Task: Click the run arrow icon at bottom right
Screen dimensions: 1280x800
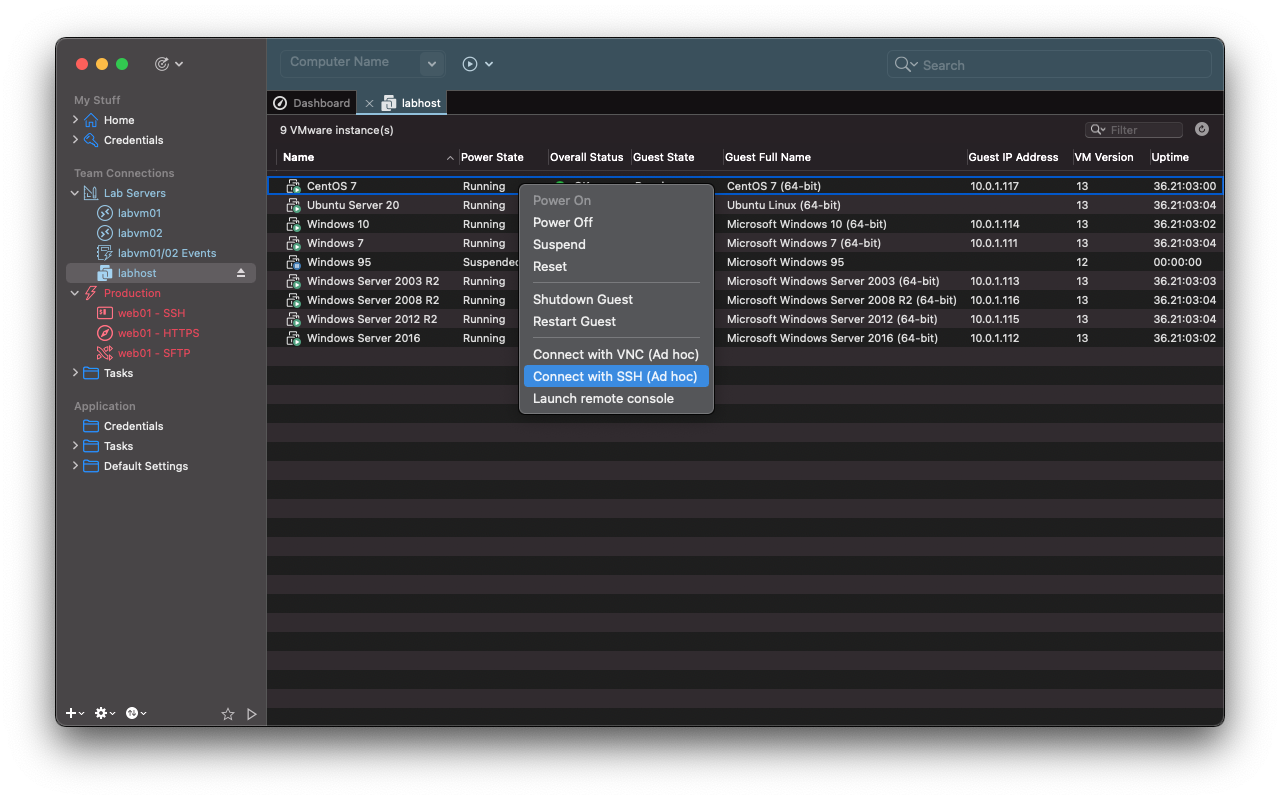Action: click(251, 713)
